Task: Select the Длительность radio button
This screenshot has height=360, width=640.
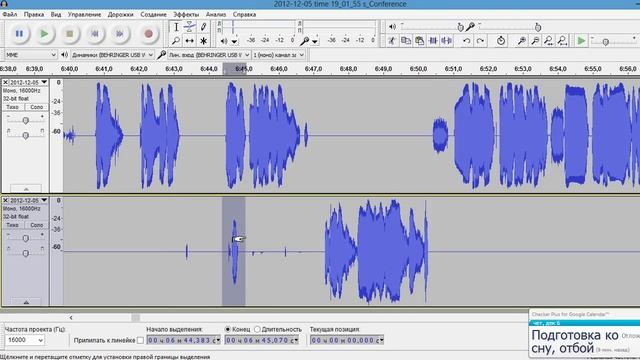Action: click(257, 329)
